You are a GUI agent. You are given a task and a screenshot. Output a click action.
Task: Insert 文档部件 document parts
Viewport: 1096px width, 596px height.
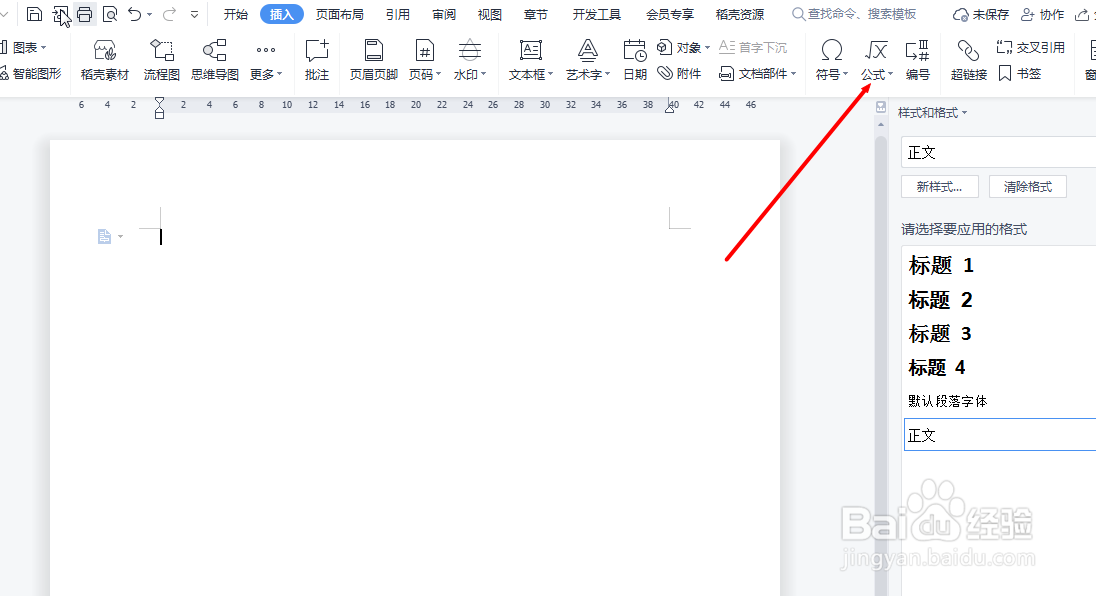(758, 73)
